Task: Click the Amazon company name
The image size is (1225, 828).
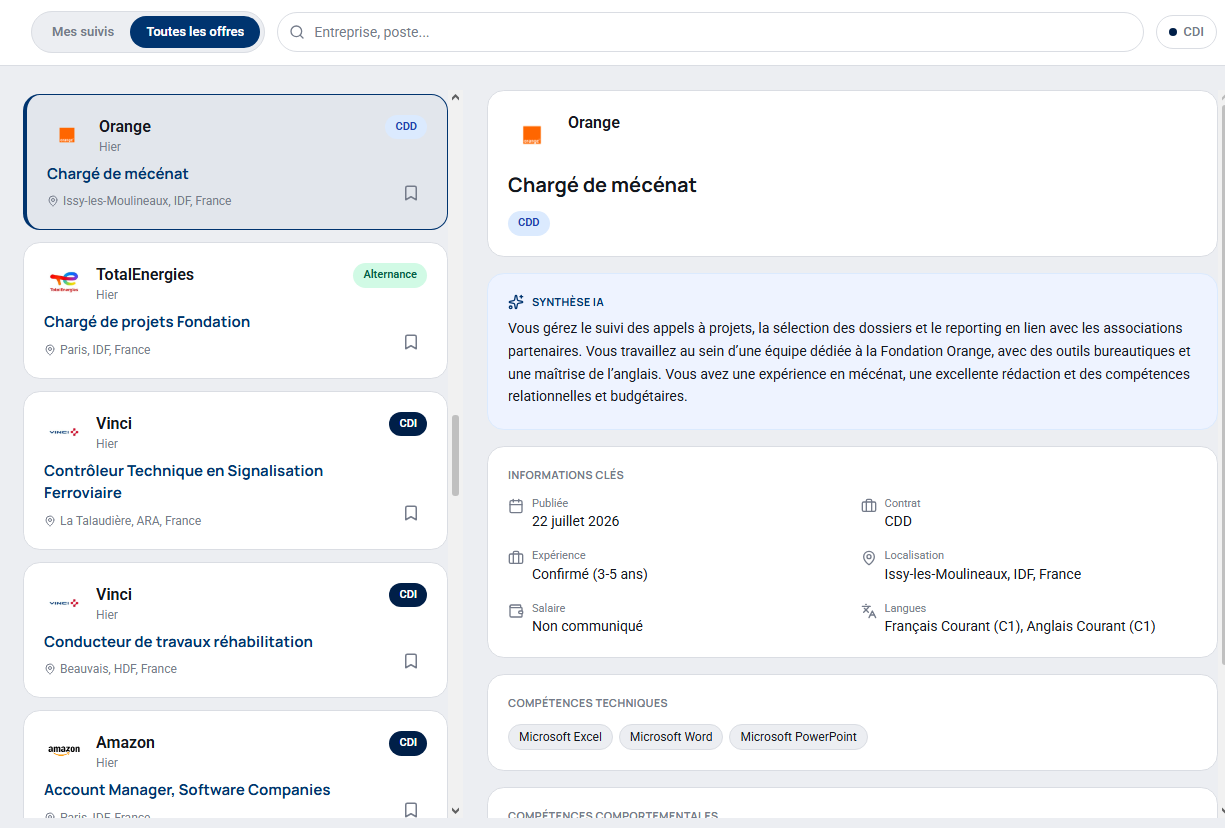Action: coord(125,743)
